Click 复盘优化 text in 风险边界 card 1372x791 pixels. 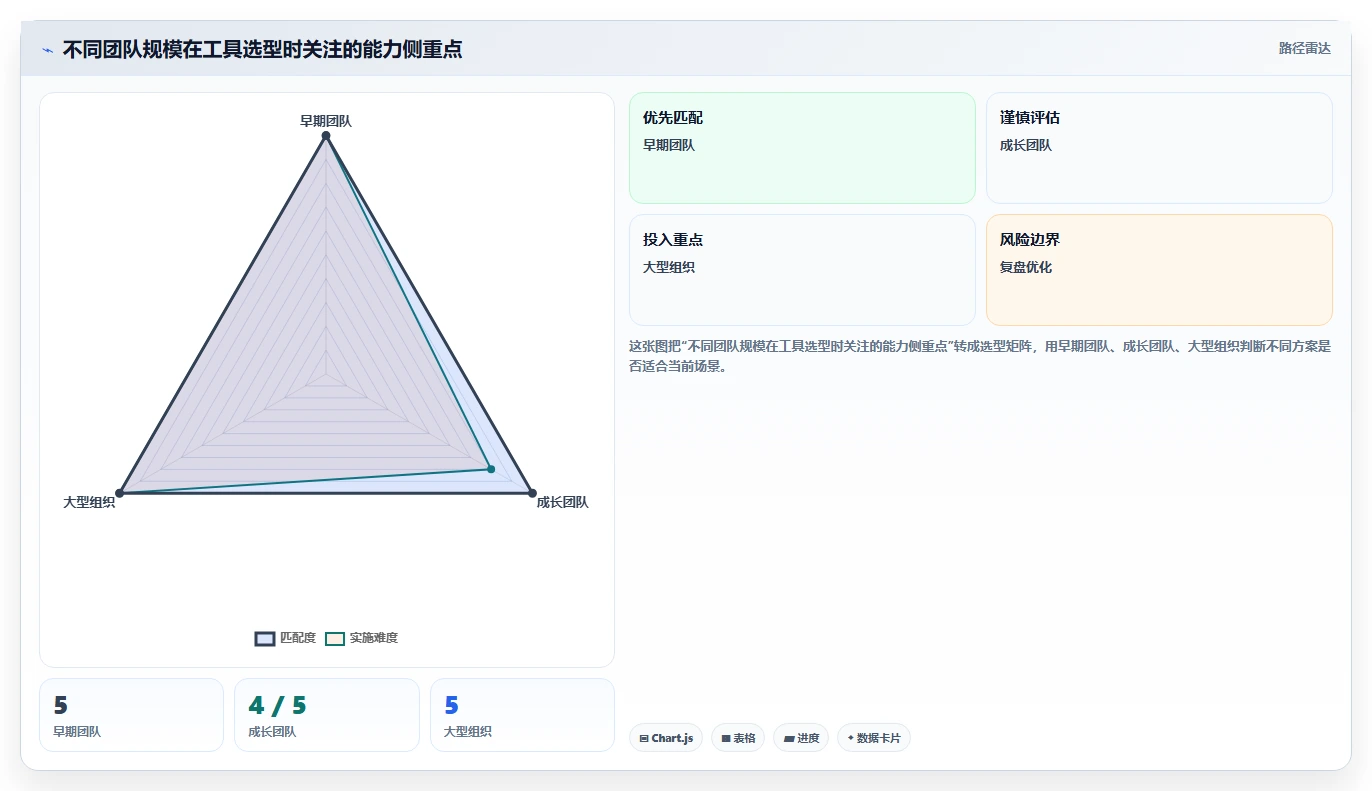(1026, 267)
